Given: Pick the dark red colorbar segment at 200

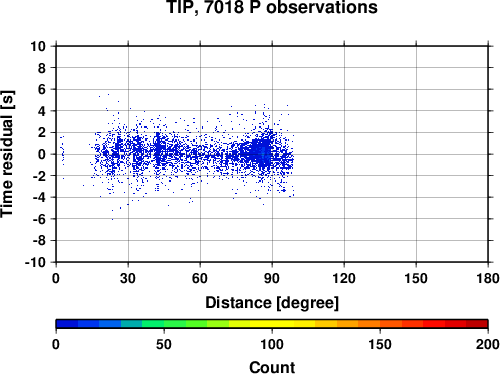Looking at the screenshot, I should [477, 324].
